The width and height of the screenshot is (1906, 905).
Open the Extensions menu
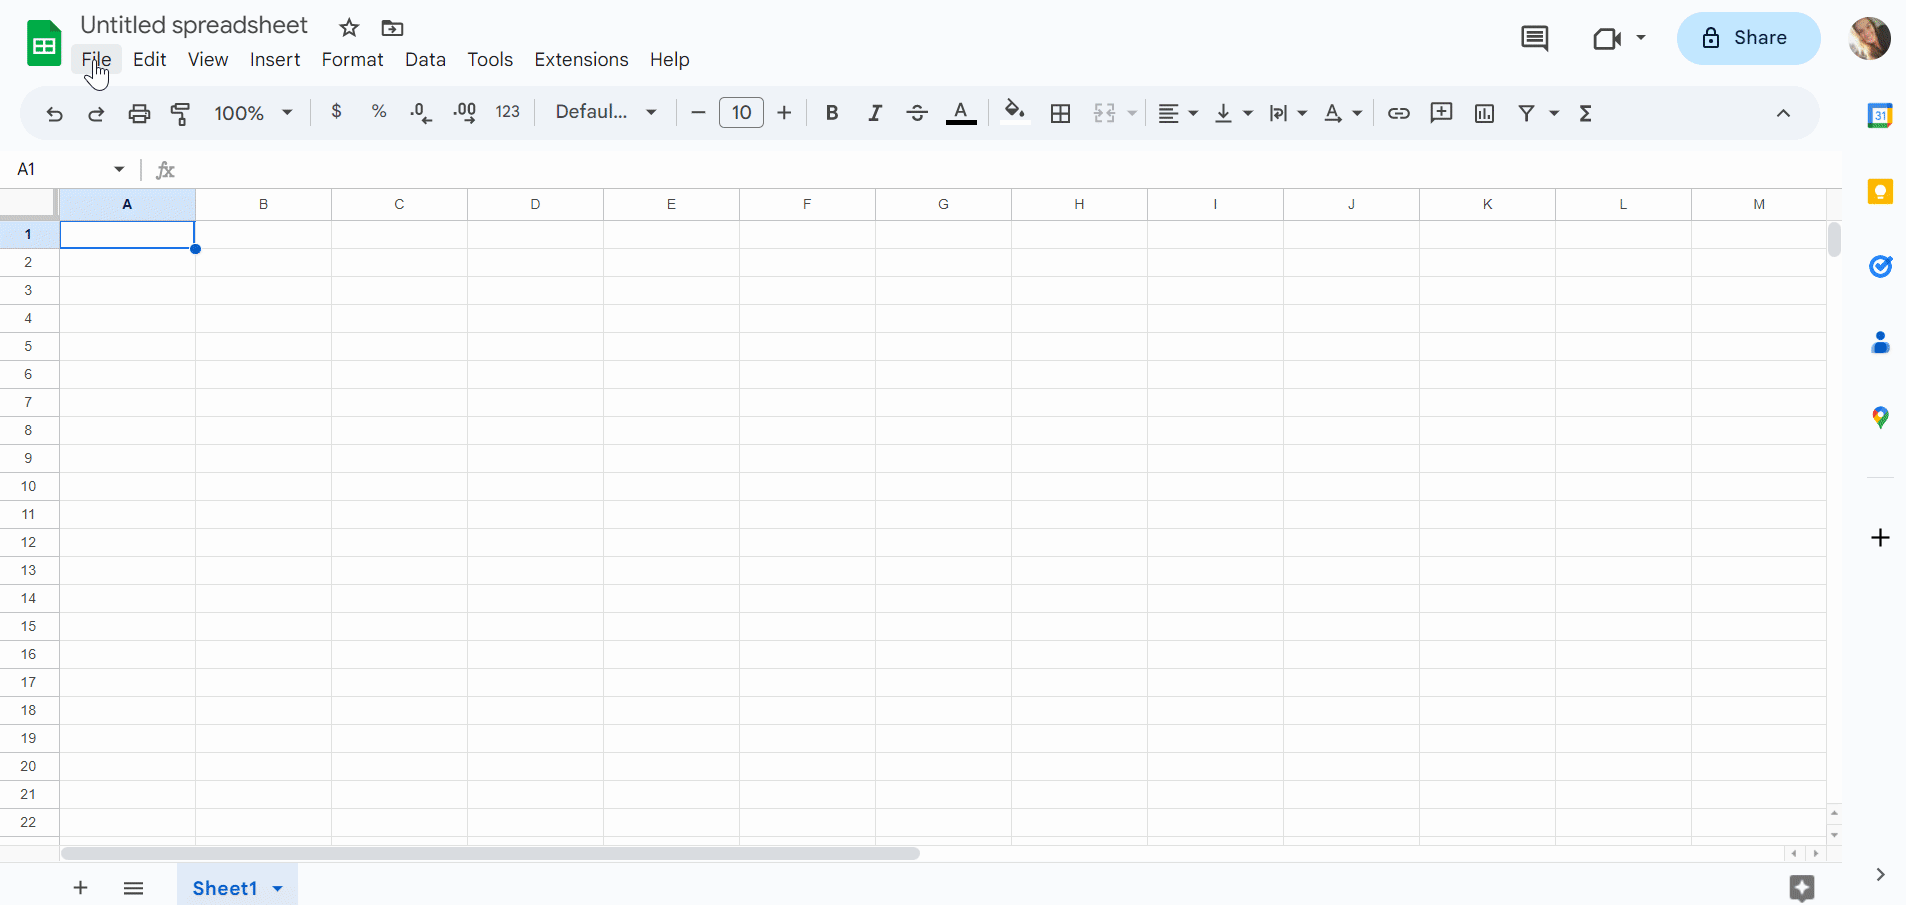[581, 60]
